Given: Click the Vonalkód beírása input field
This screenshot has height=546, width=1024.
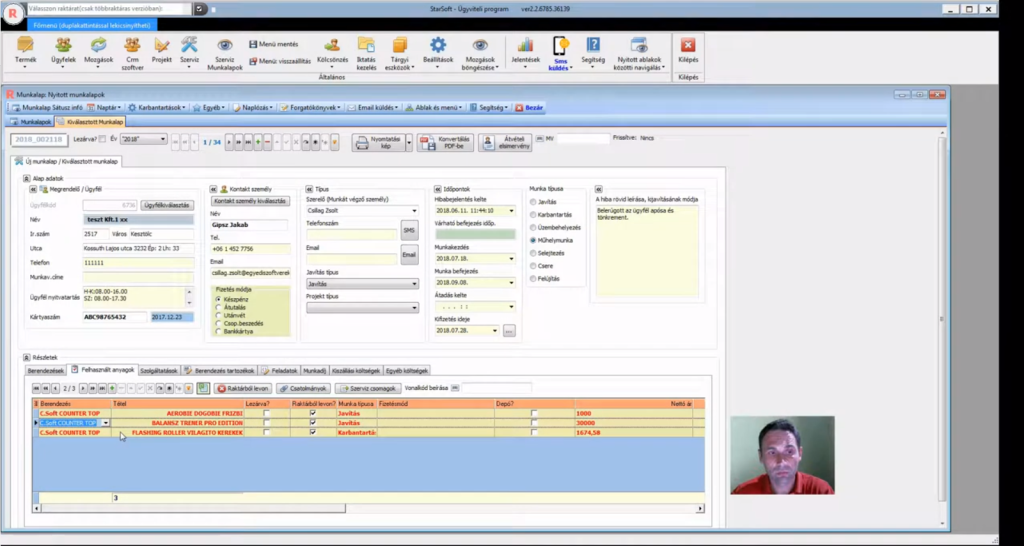Looking at the screenshot, I should click(497, 388).
